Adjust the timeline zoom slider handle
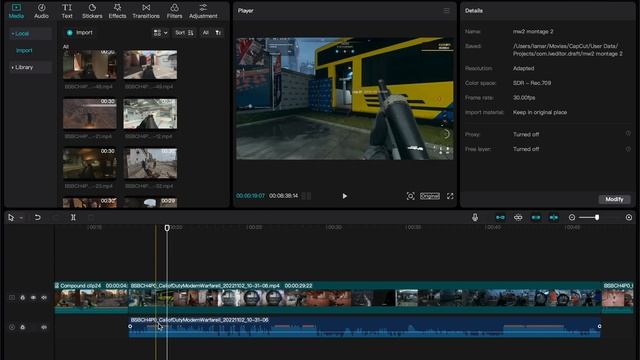640x360 pixels. (597, 218)
